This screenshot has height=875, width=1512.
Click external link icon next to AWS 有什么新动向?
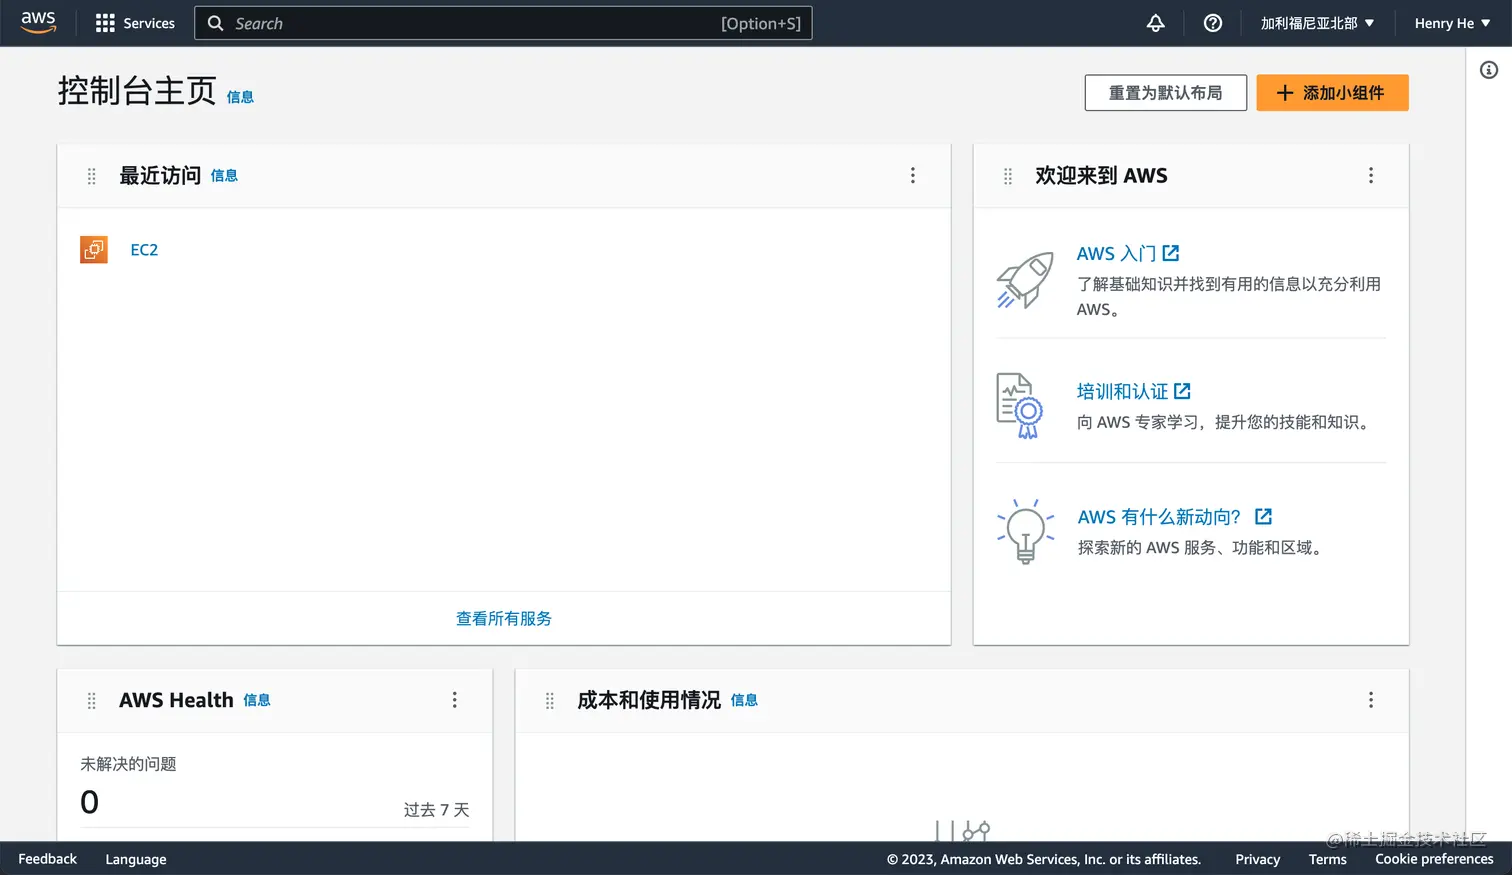pyautogui.click(x=1263, y=516)
